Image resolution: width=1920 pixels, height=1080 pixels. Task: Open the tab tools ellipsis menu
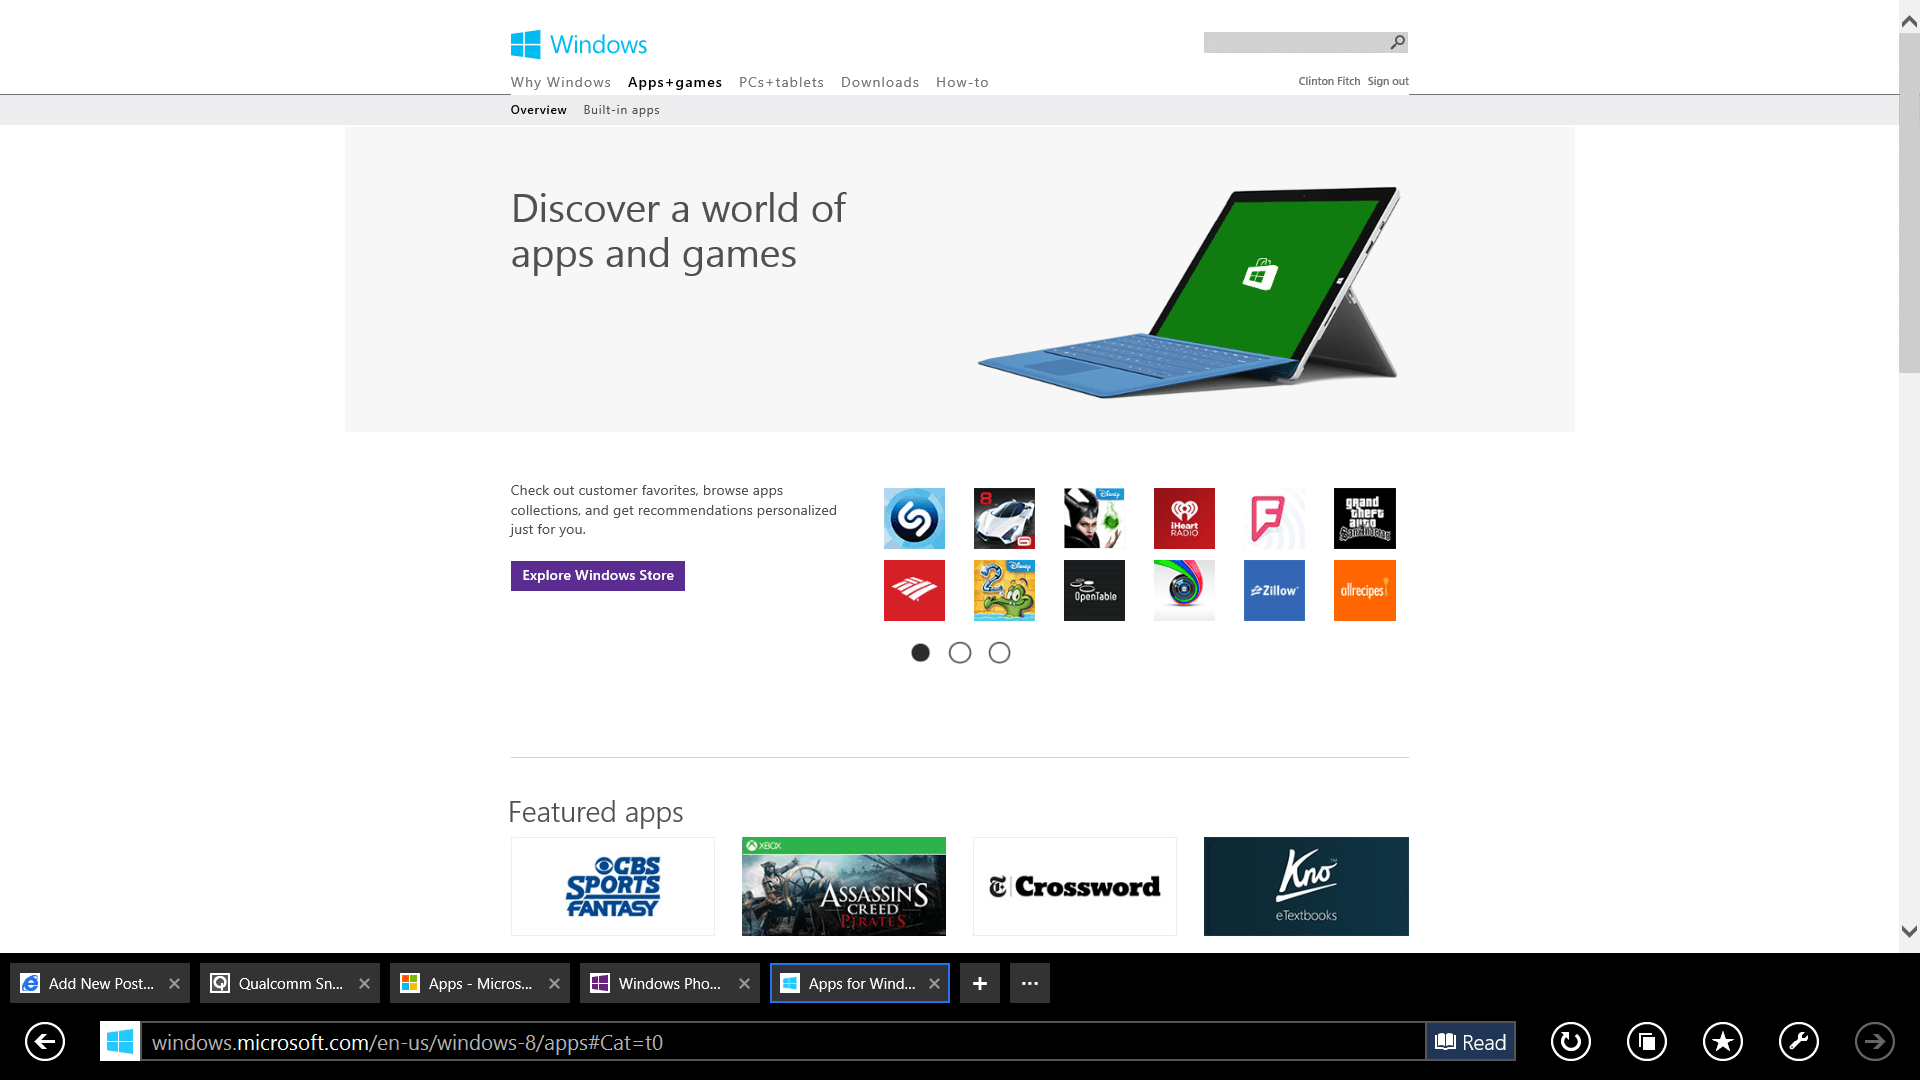(1029, 983)
